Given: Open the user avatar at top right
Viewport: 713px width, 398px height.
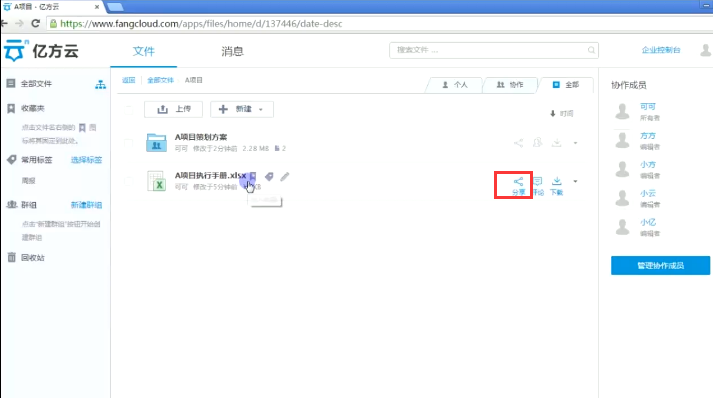Looking at the screenshot, I should (x=705, y=50).
